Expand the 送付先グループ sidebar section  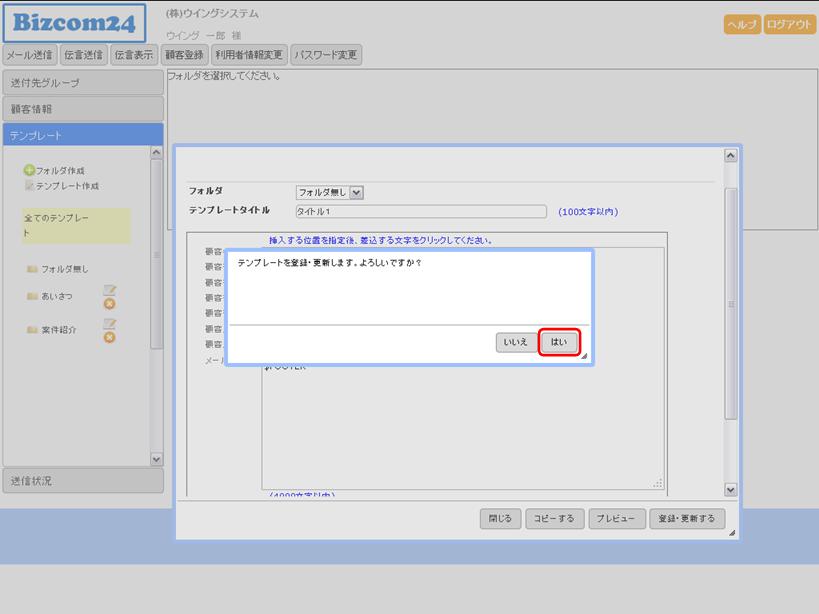pos(82,83)
